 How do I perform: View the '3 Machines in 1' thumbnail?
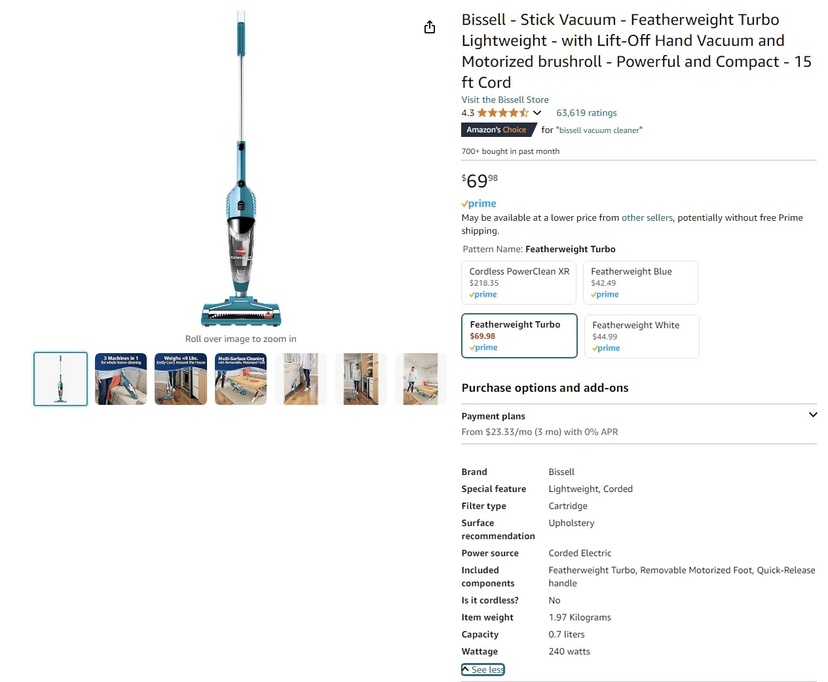(x=121, y=379)
